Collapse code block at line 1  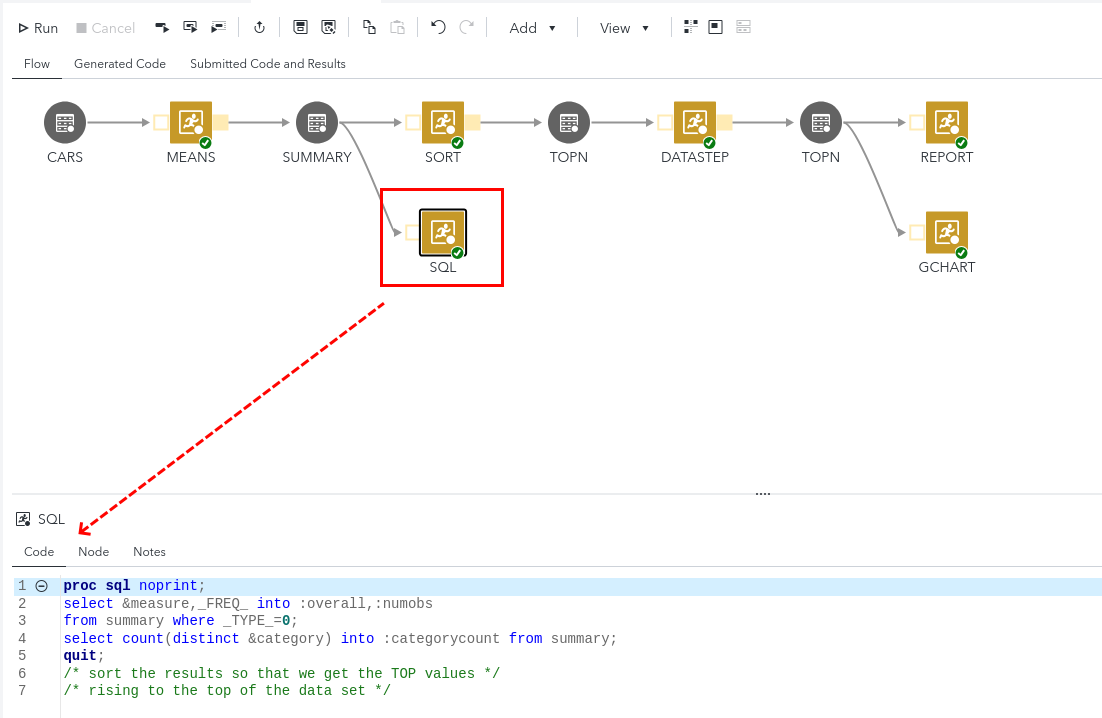tap(41, 586)
